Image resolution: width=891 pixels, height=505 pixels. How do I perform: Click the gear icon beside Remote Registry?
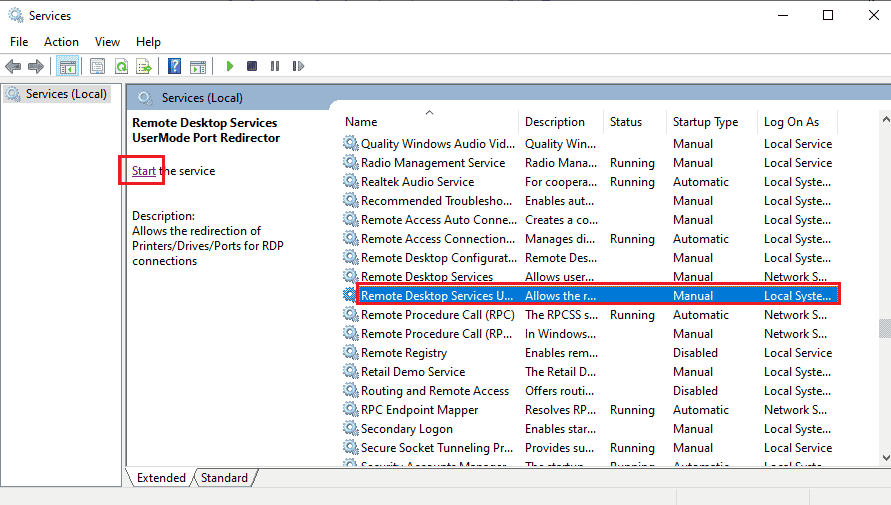coord(351,352)
